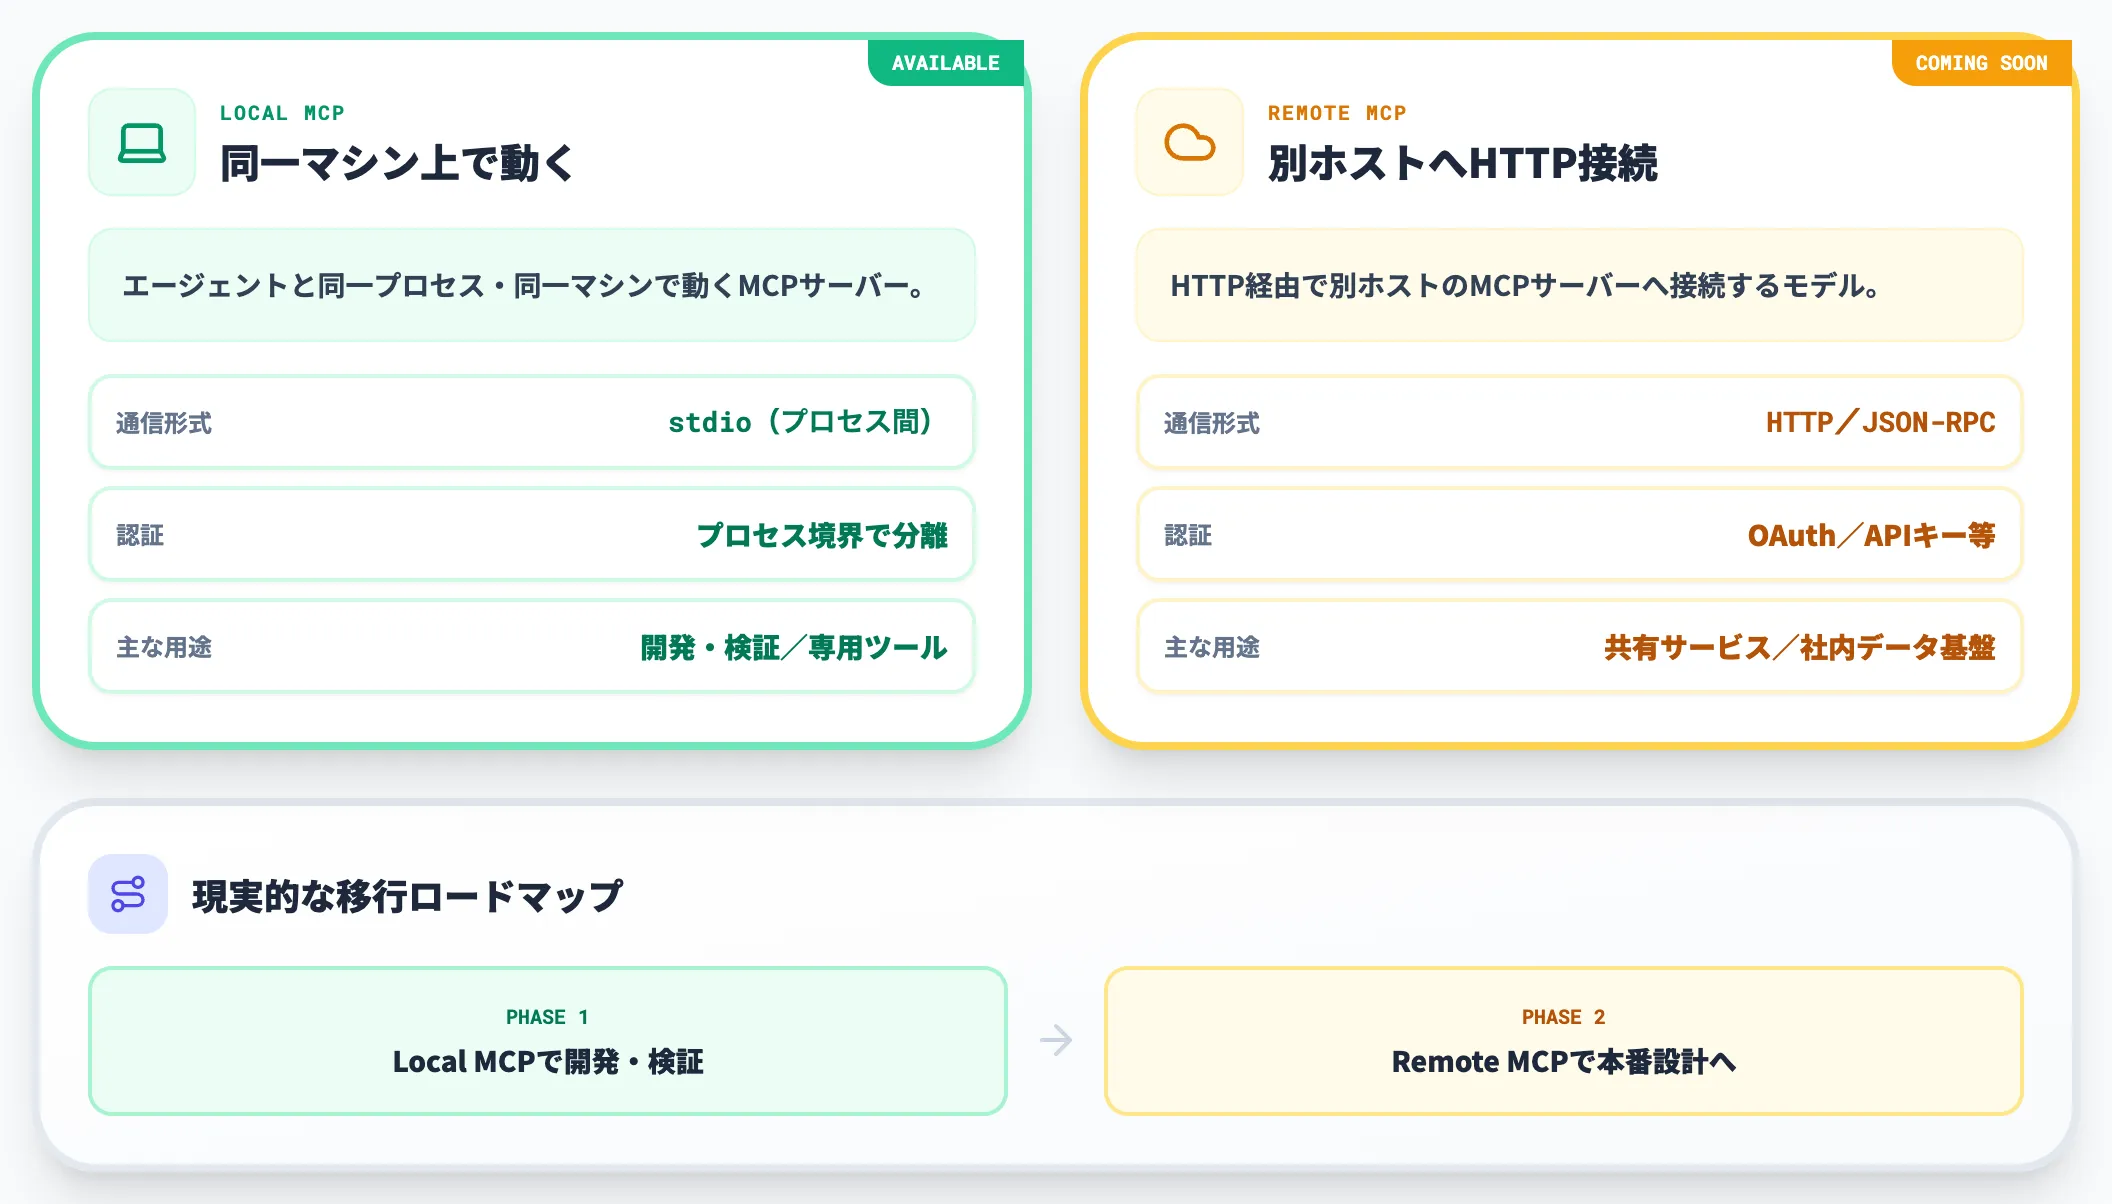Click the arrow between Phase 1 and Phase 2
The width and height of the screenshot is (2112, 1204).
coord(1056,1040)
